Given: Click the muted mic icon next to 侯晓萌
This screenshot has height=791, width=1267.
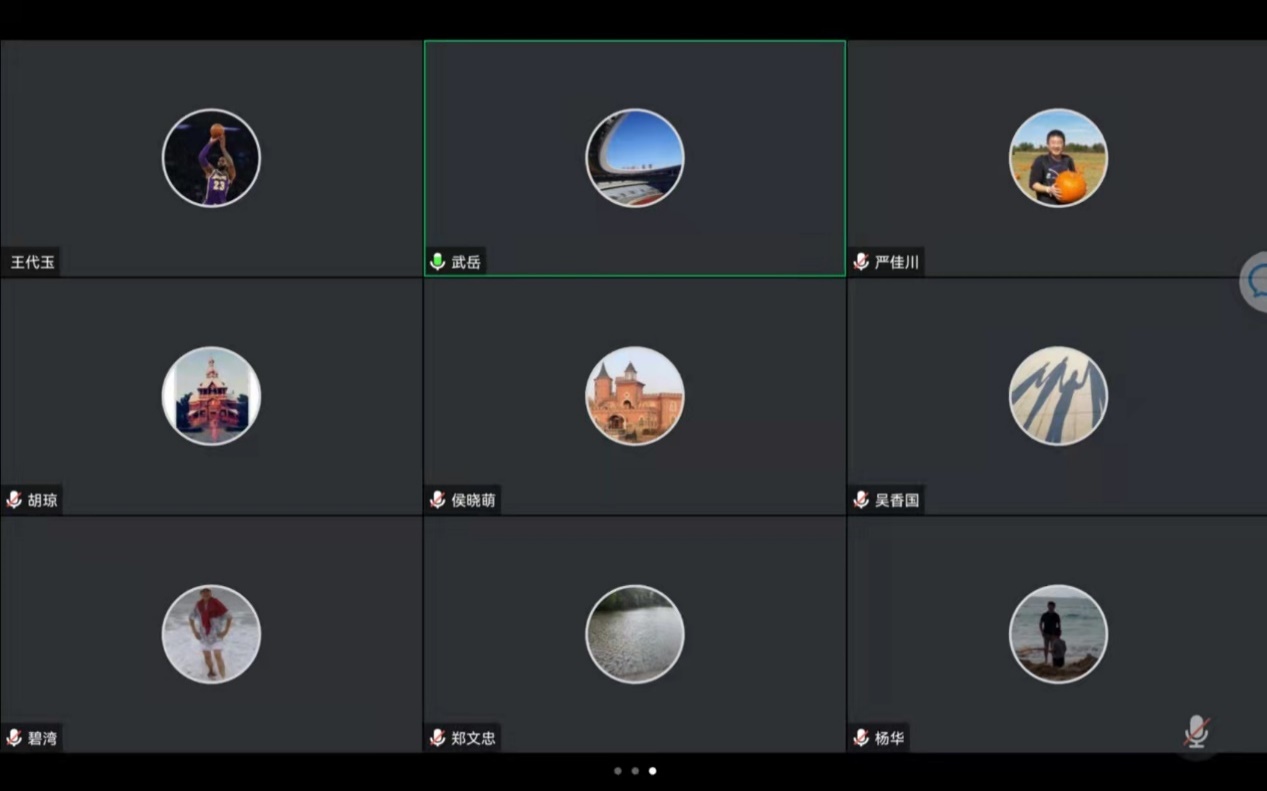Looking at the screenshot, I should click(x=437, y=500).
